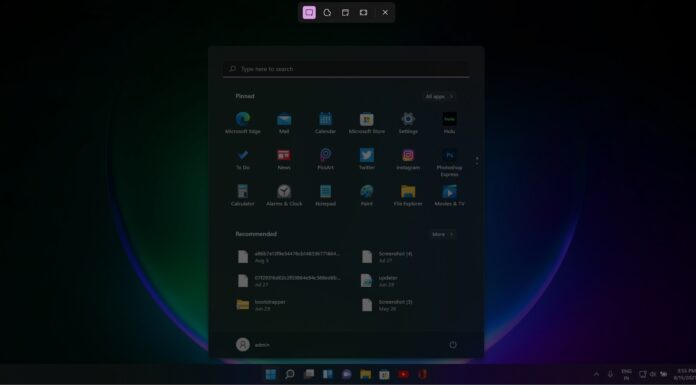Screen dimensions: 696x385
Task: Open the admin user account menu
Action: (x=253, y=345)
